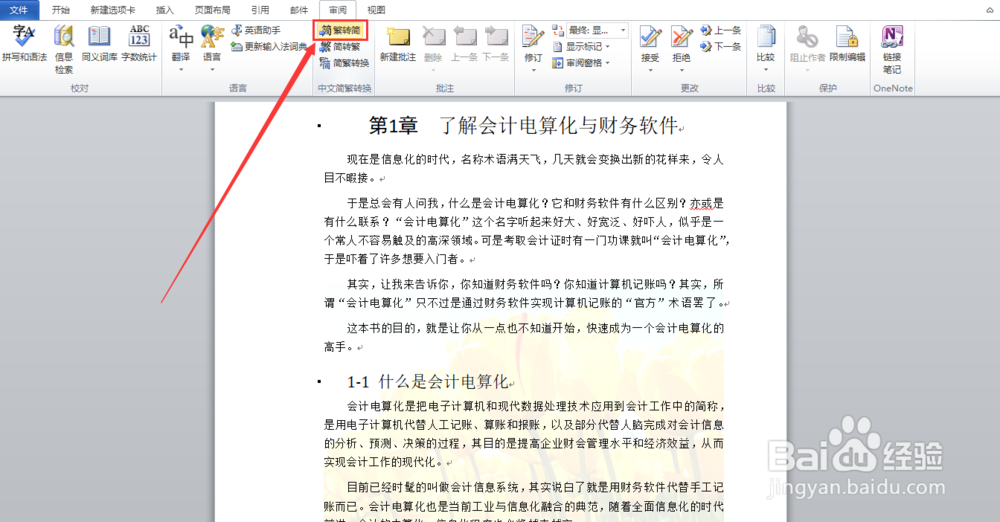The image size is (1000, 522).
Task: Expand Accept (接受) dropdown arrow
Action: [x=650, y=69]
